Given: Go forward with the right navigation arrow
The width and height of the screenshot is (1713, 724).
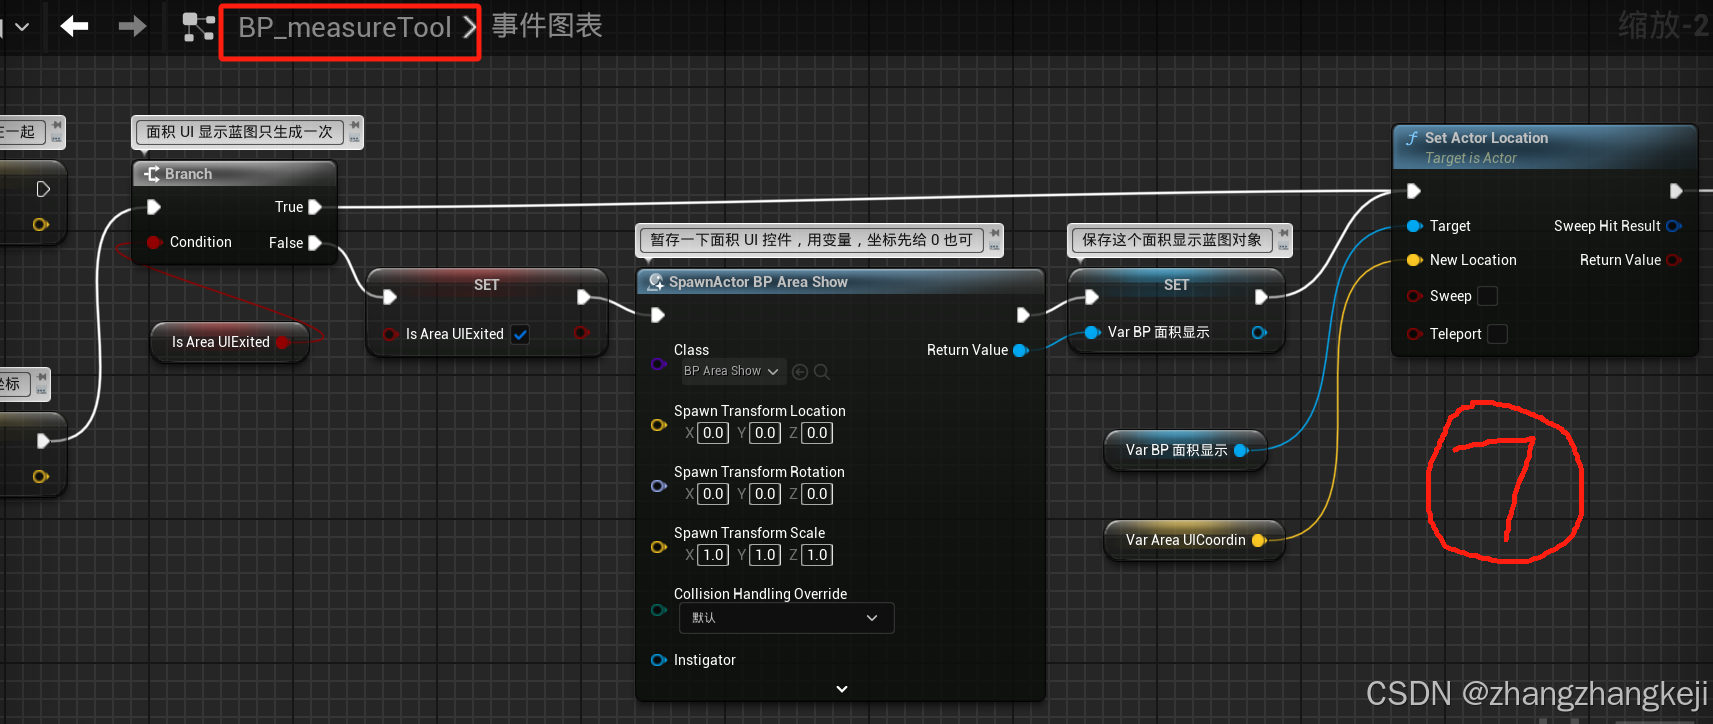Looking at the screenshot, I should [132, 26].
